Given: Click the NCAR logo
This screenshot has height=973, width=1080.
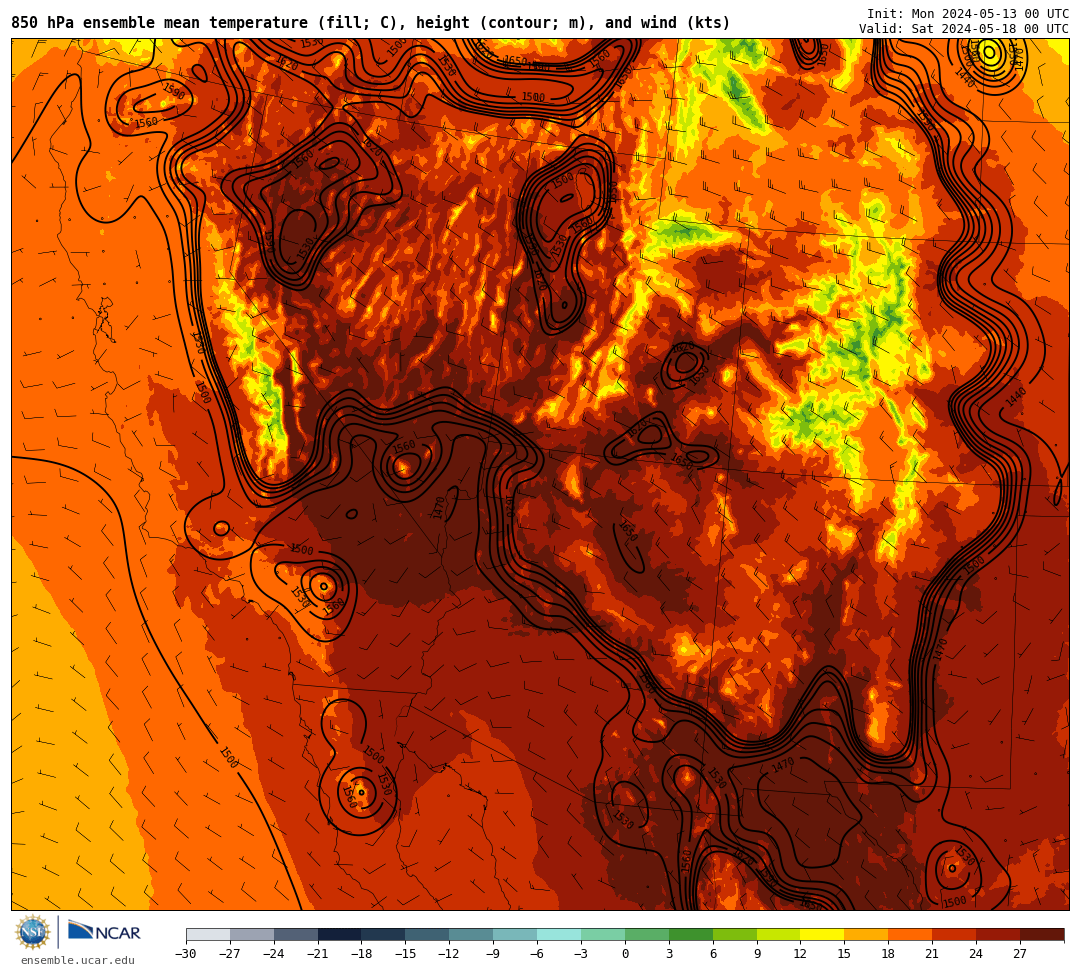Looking at the screenshot, I should coord(104,932).
